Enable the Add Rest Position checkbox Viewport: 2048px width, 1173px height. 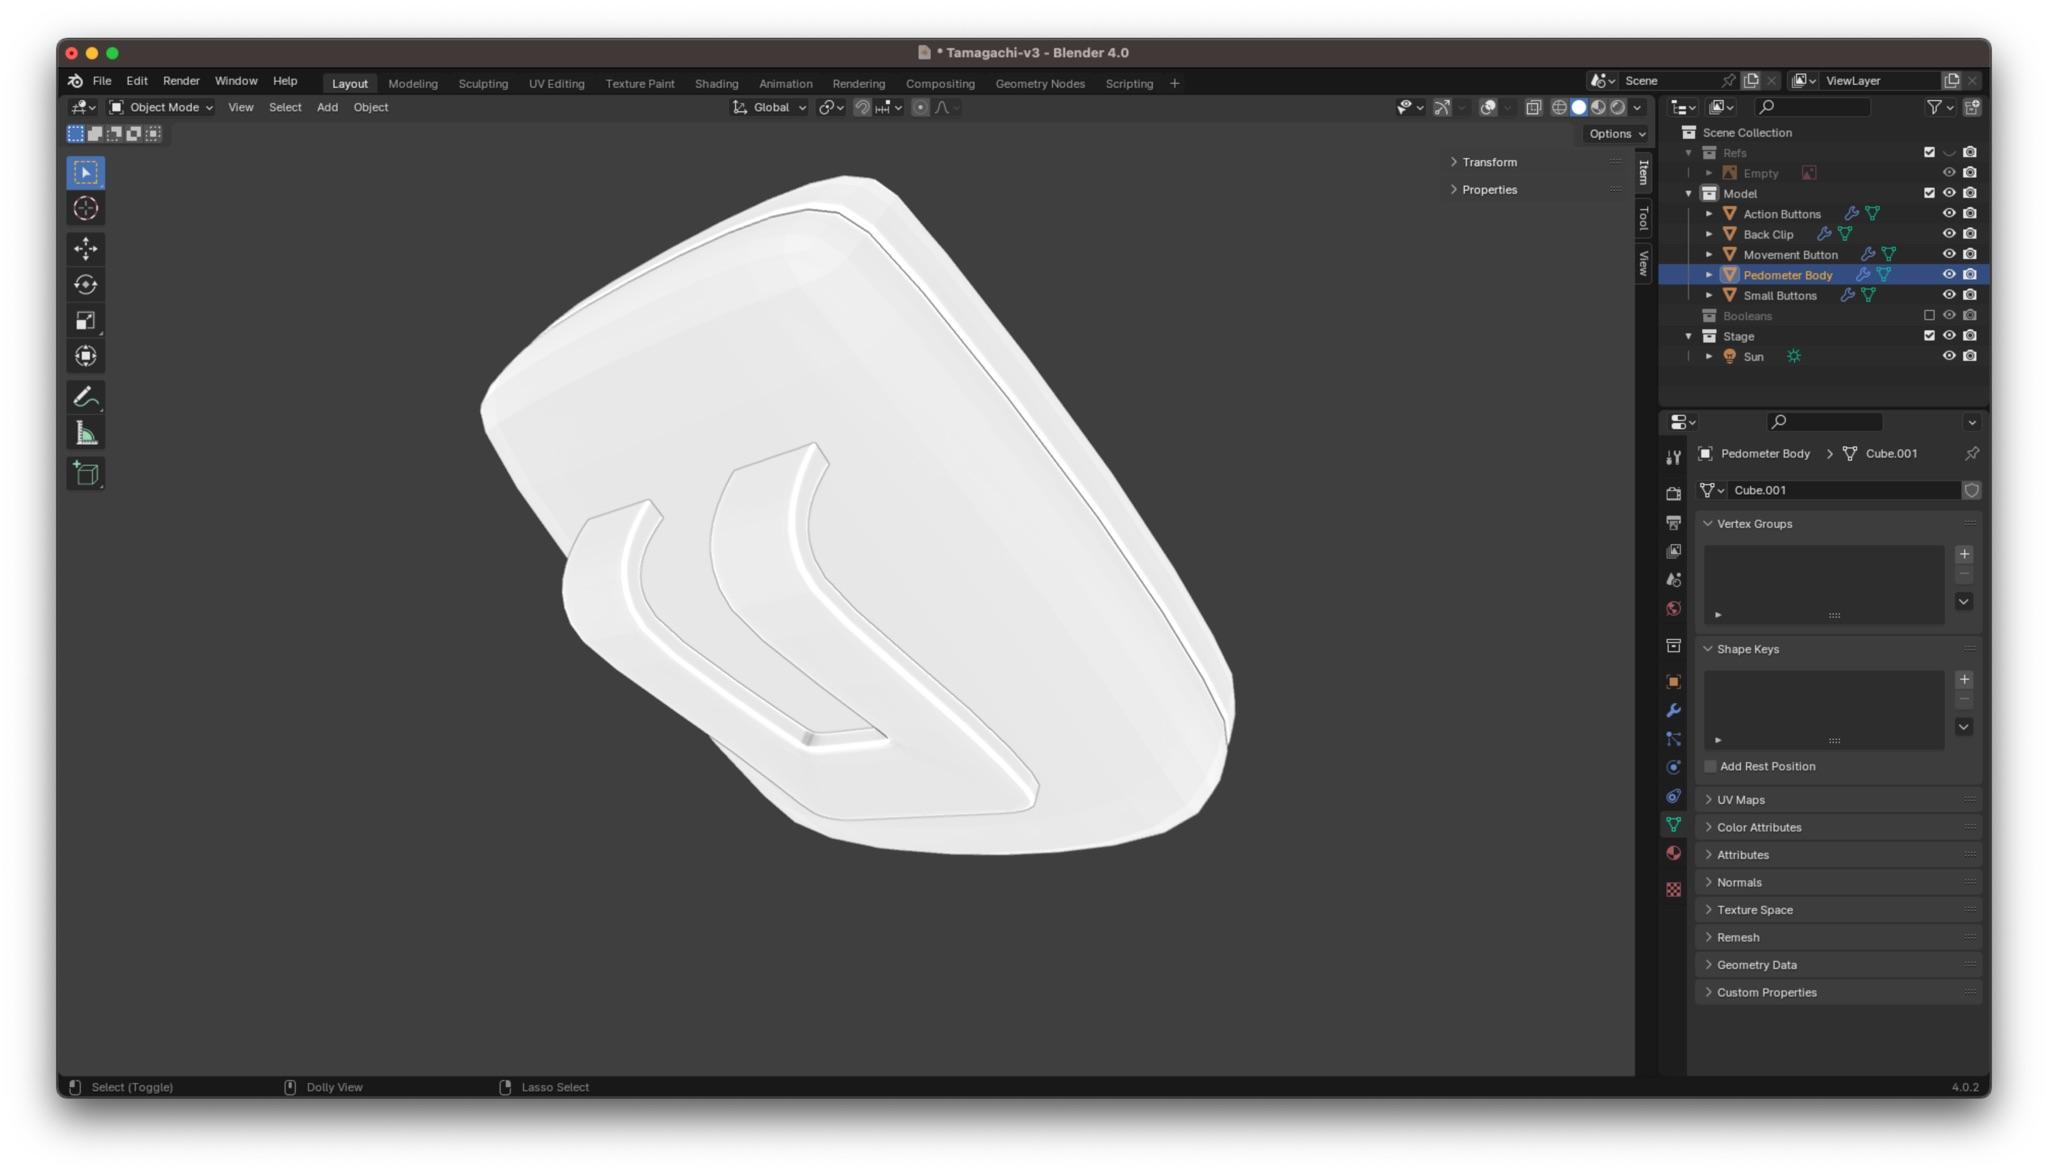pyautogui.click(x=1710, y=767)
